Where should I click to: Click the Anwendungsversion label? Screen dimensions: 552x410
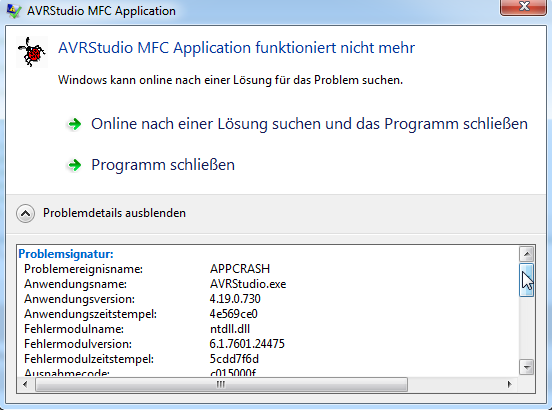pos(80,299)
